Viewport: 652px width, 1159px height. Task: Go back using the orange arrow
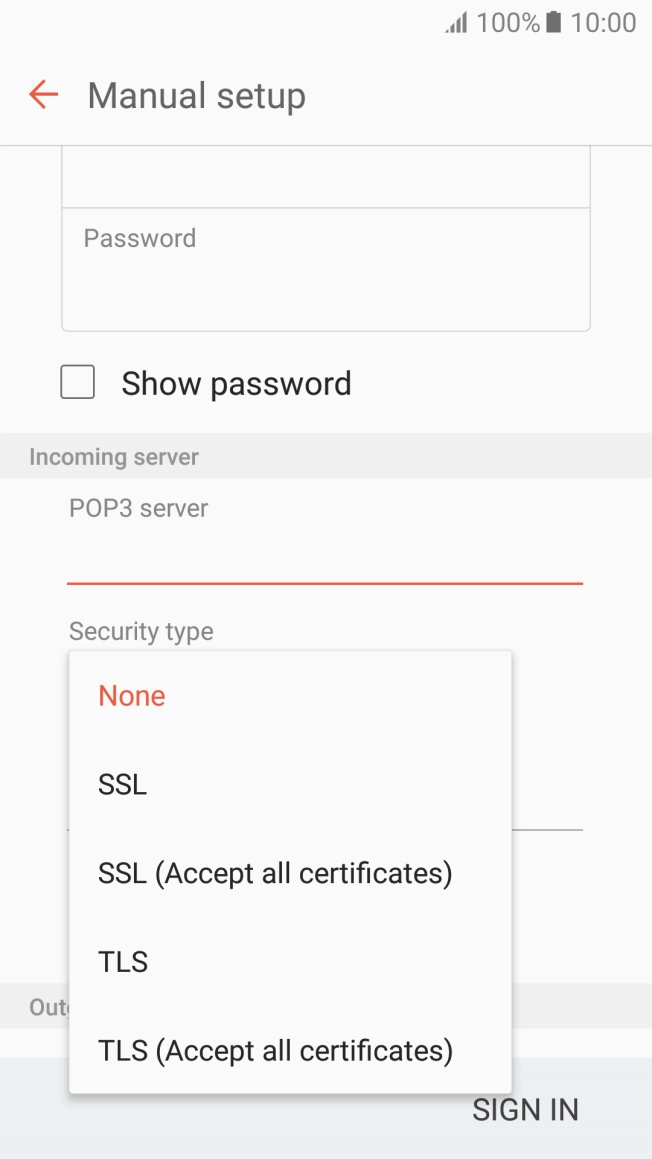(x=43, y=95)
